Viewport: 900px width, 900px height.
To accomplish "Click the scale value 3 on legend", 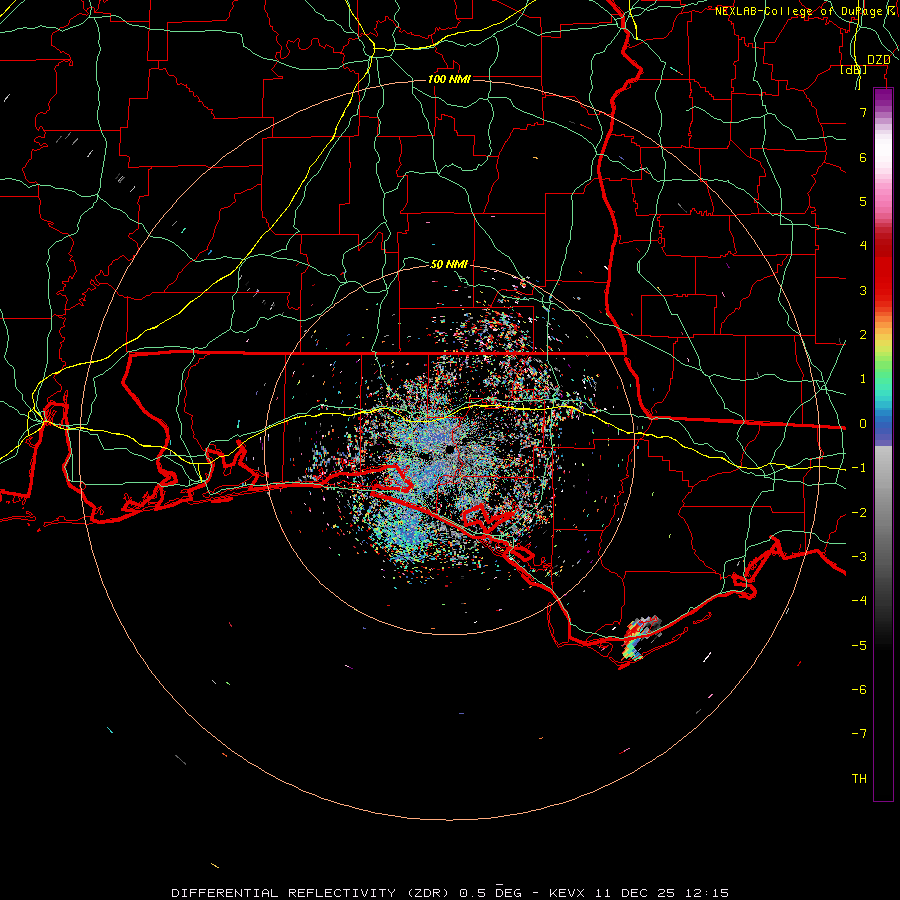I will pos(863,290).
